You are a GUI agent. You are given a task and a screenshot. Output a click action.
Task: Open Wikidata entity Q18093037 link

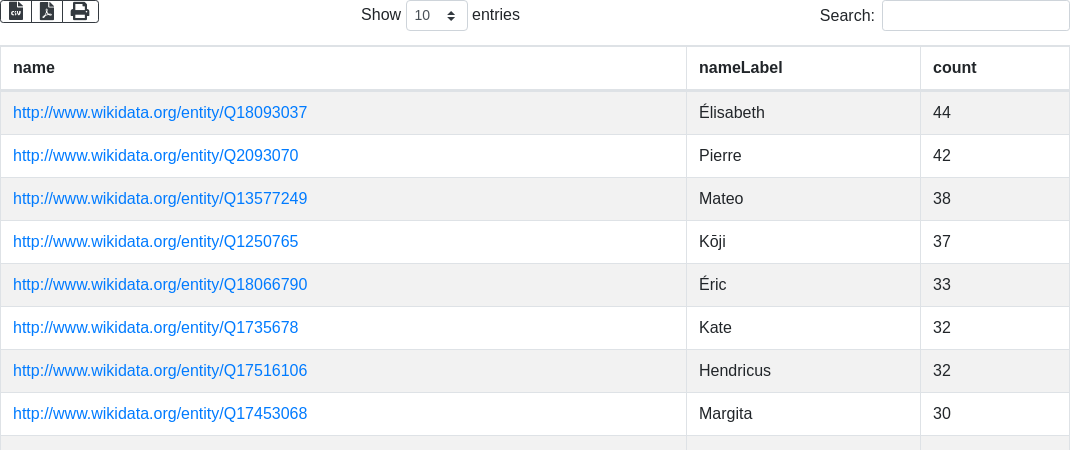tap(160, 113)
